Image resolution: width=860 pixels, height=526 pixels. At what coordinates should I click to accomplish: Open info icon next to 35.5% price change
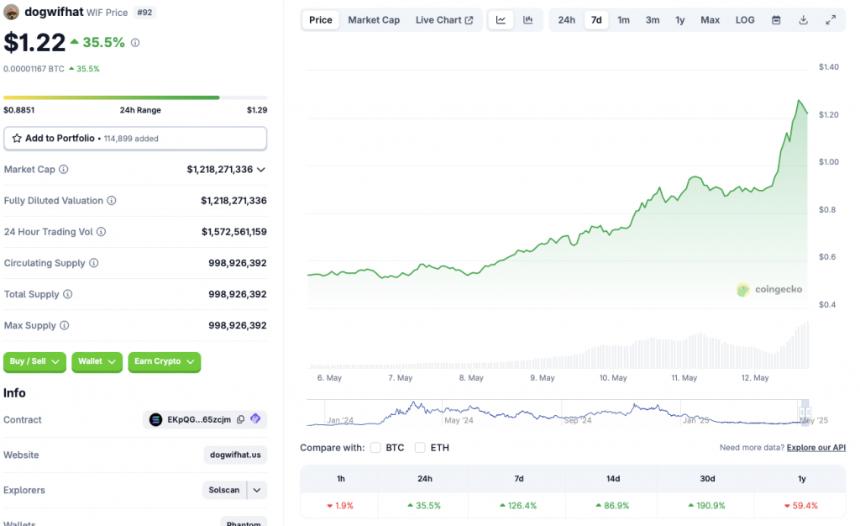(x=135, y=42)
